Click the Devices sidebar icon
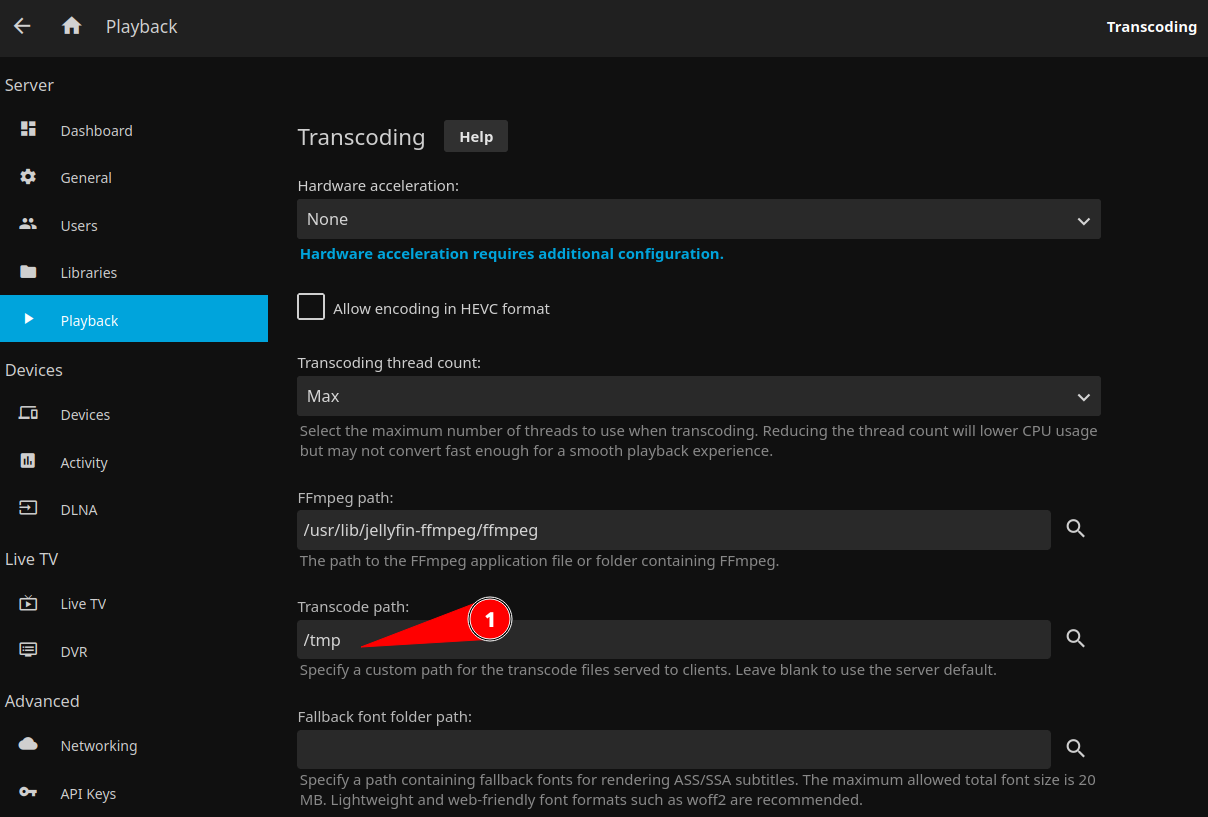 27,414
